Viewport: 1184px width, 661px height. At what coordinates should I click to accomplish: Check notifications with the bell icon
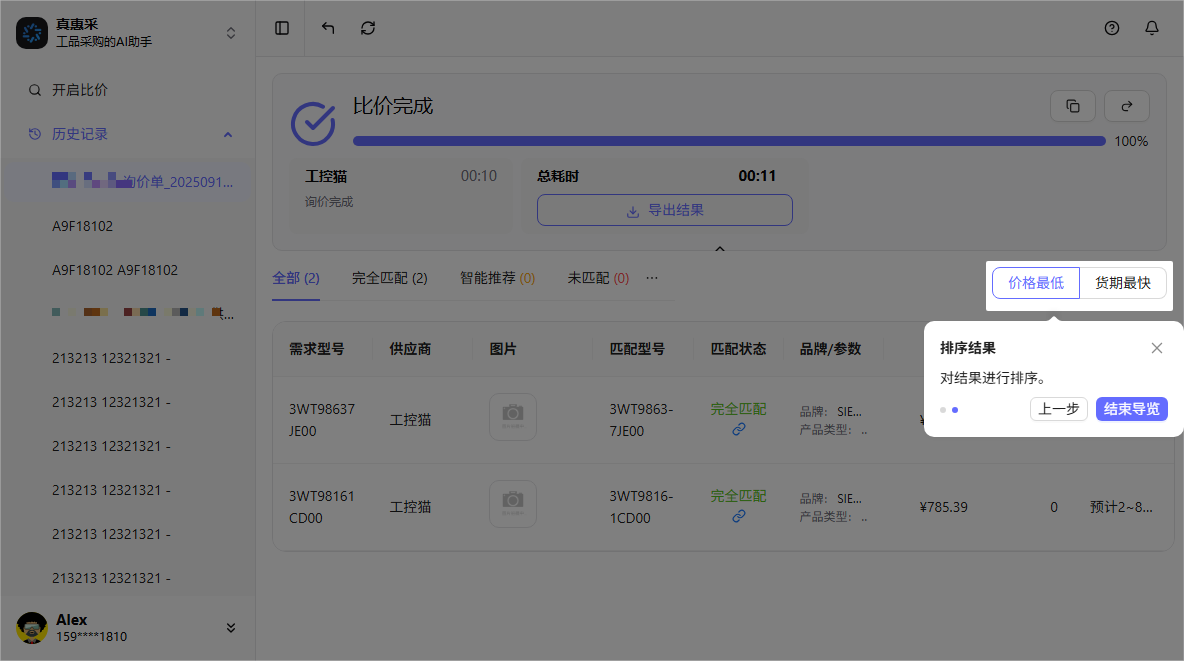click(x=1152, y=28)
